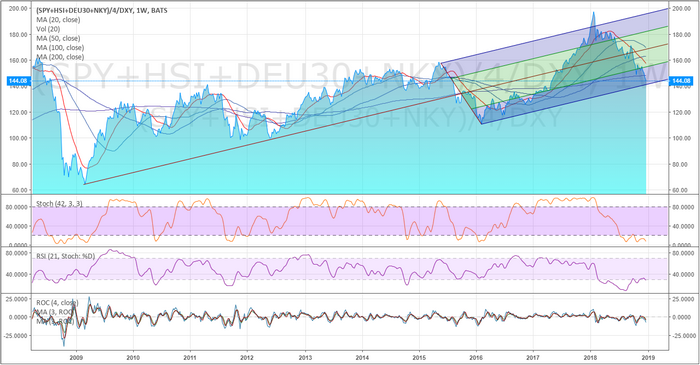Click the 2018 label on time axis

[x=590, y=357]
